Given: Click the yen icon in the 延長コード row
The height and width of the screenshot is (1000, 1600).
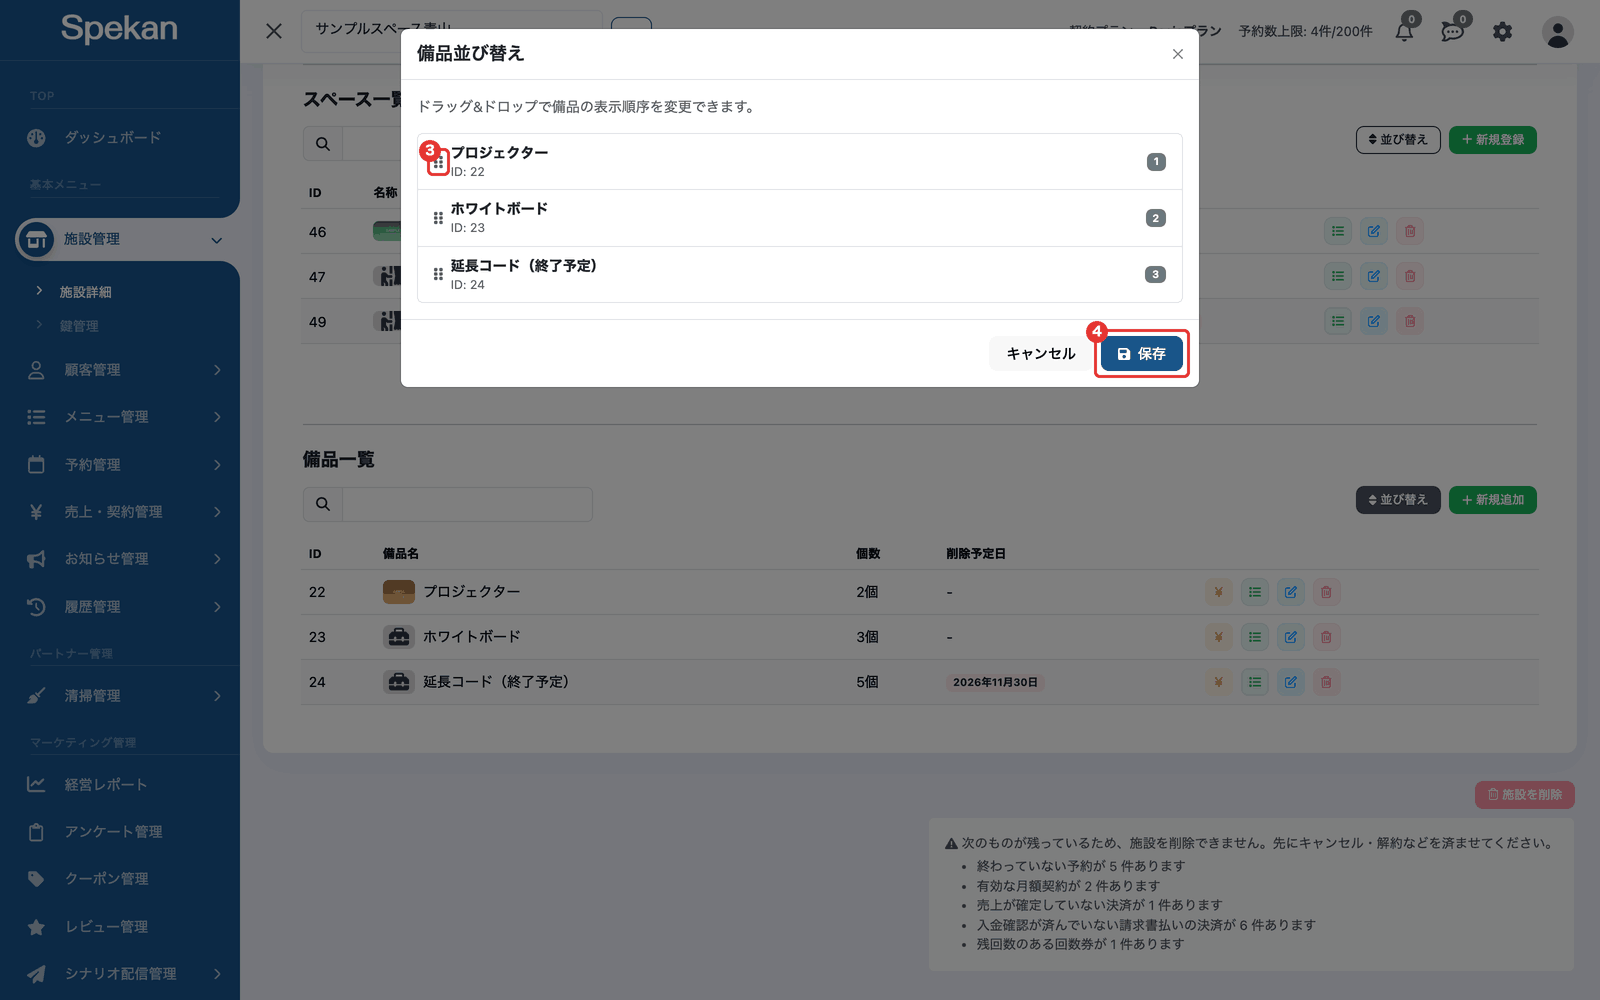Looking at the screenshot, I should coord(1218,682).
